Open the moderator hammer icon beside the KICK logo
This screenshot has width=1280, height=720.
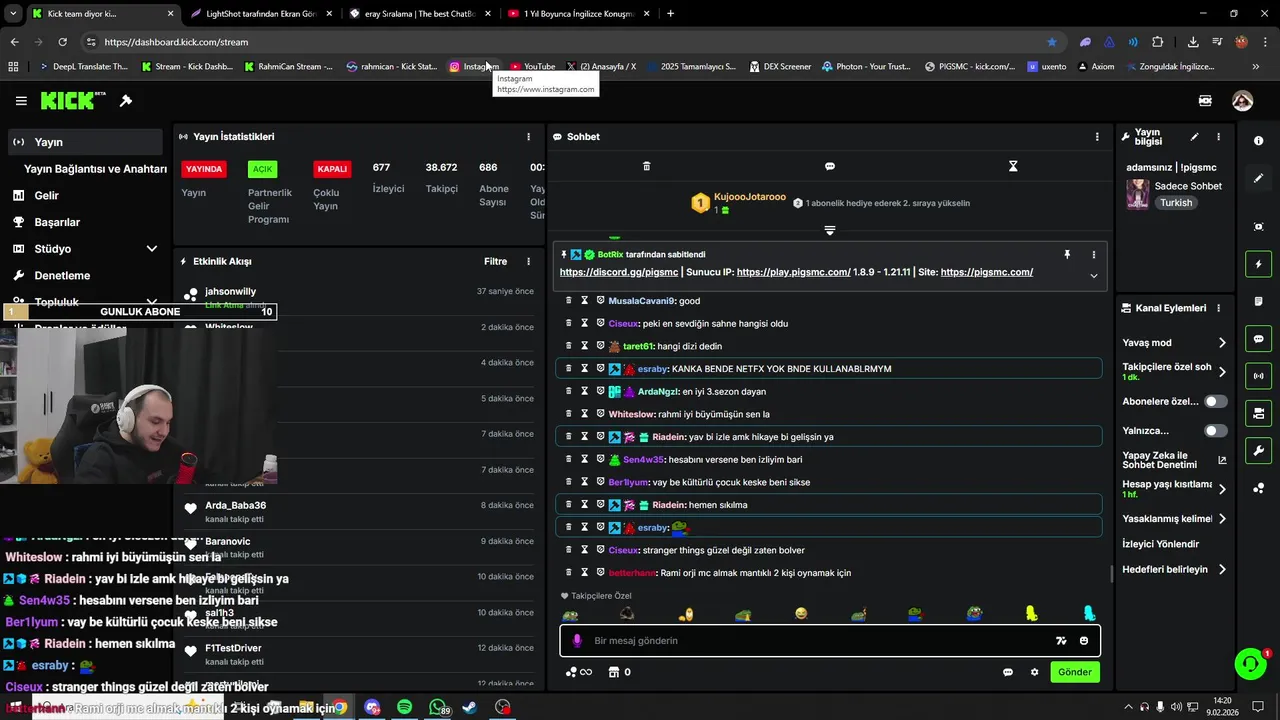(126, 101)
